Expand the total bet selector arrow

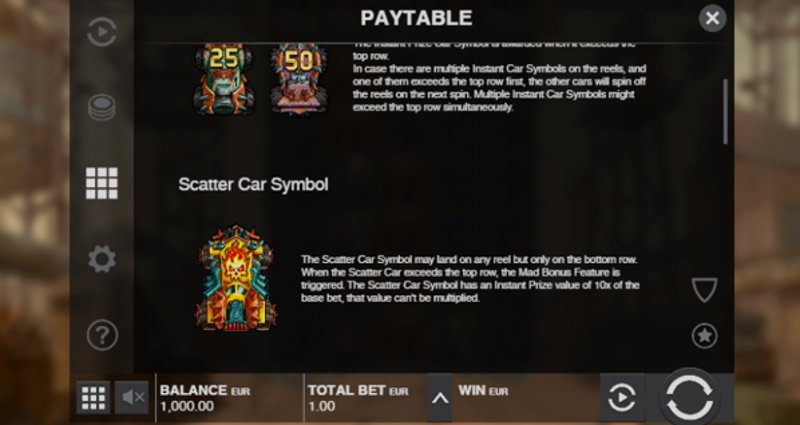[440, 398]
